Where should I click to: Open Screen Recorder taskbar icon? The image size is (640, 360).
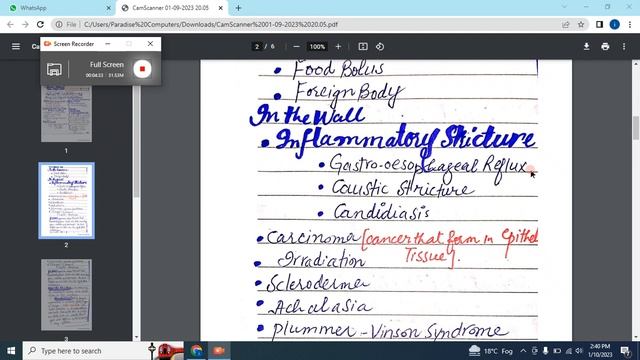[x=219, y=351]
